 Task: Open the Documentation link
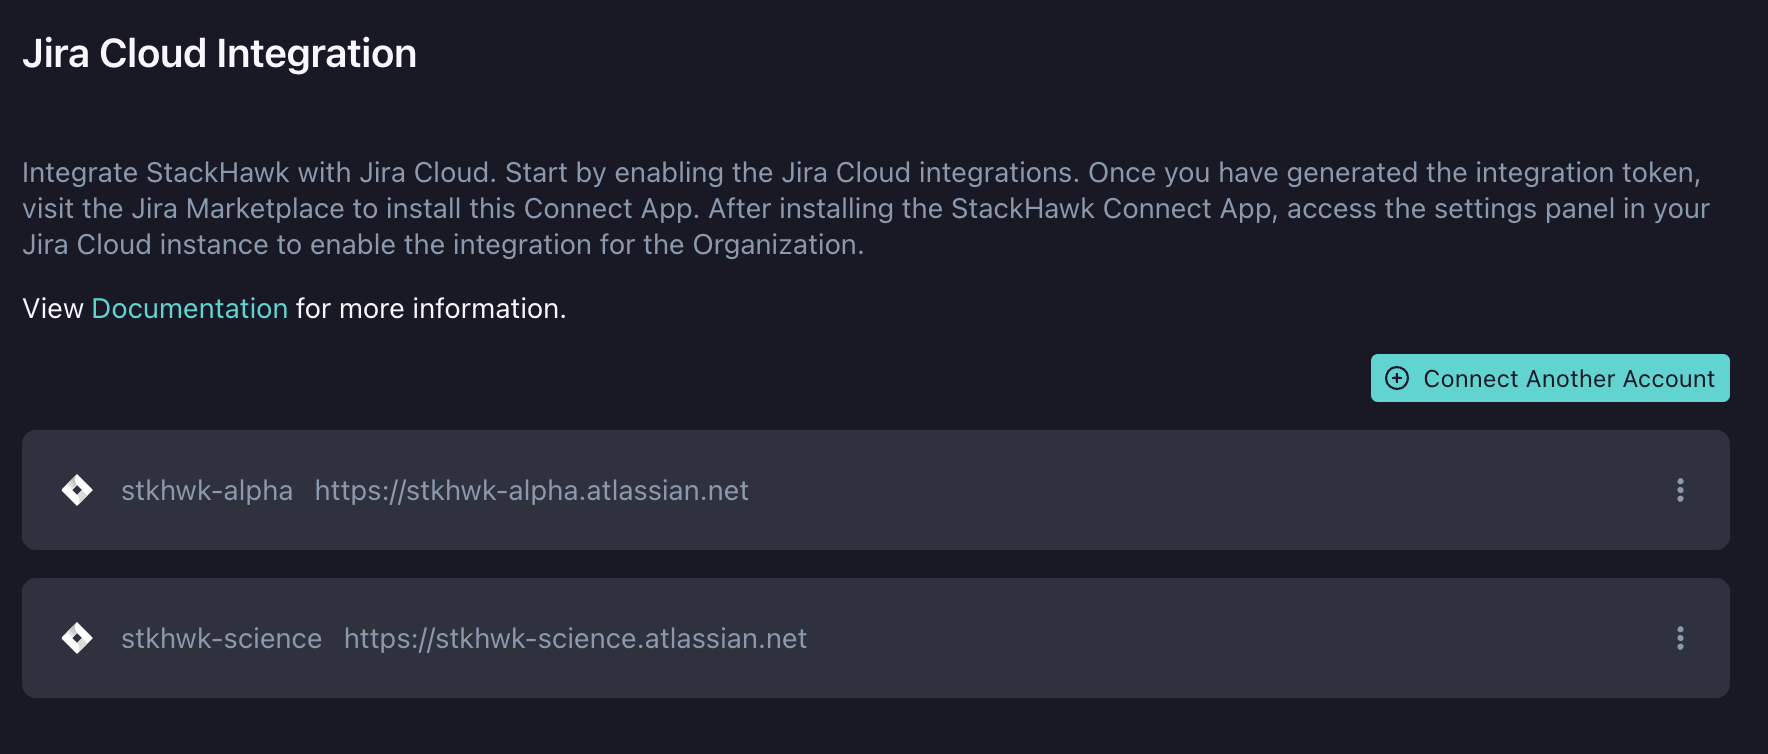(x=190, y=308)
